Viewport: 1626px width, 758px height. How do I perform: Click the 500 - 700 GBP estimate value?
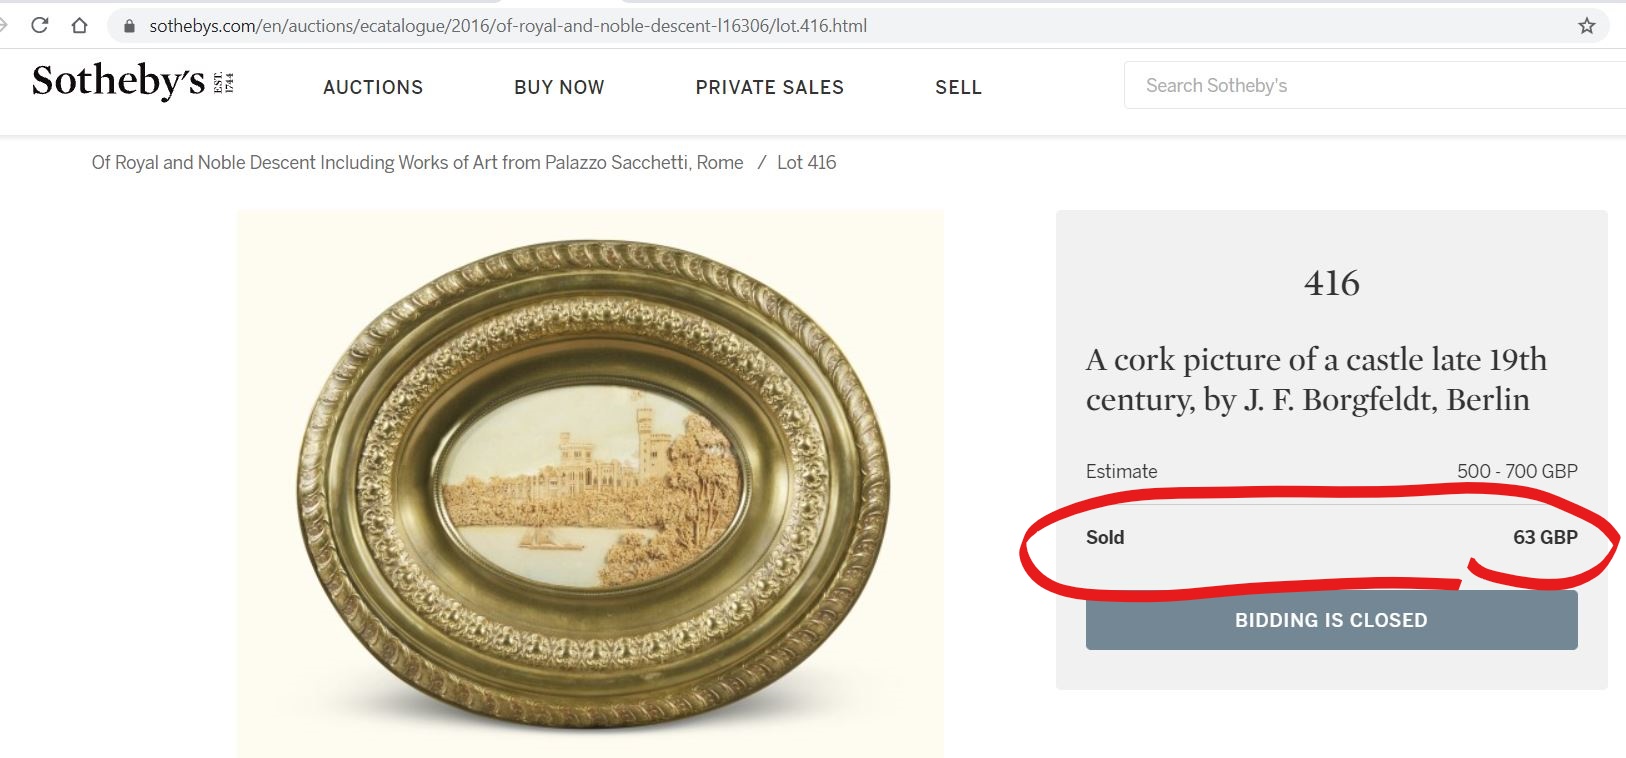click(x=1517, y=471)
